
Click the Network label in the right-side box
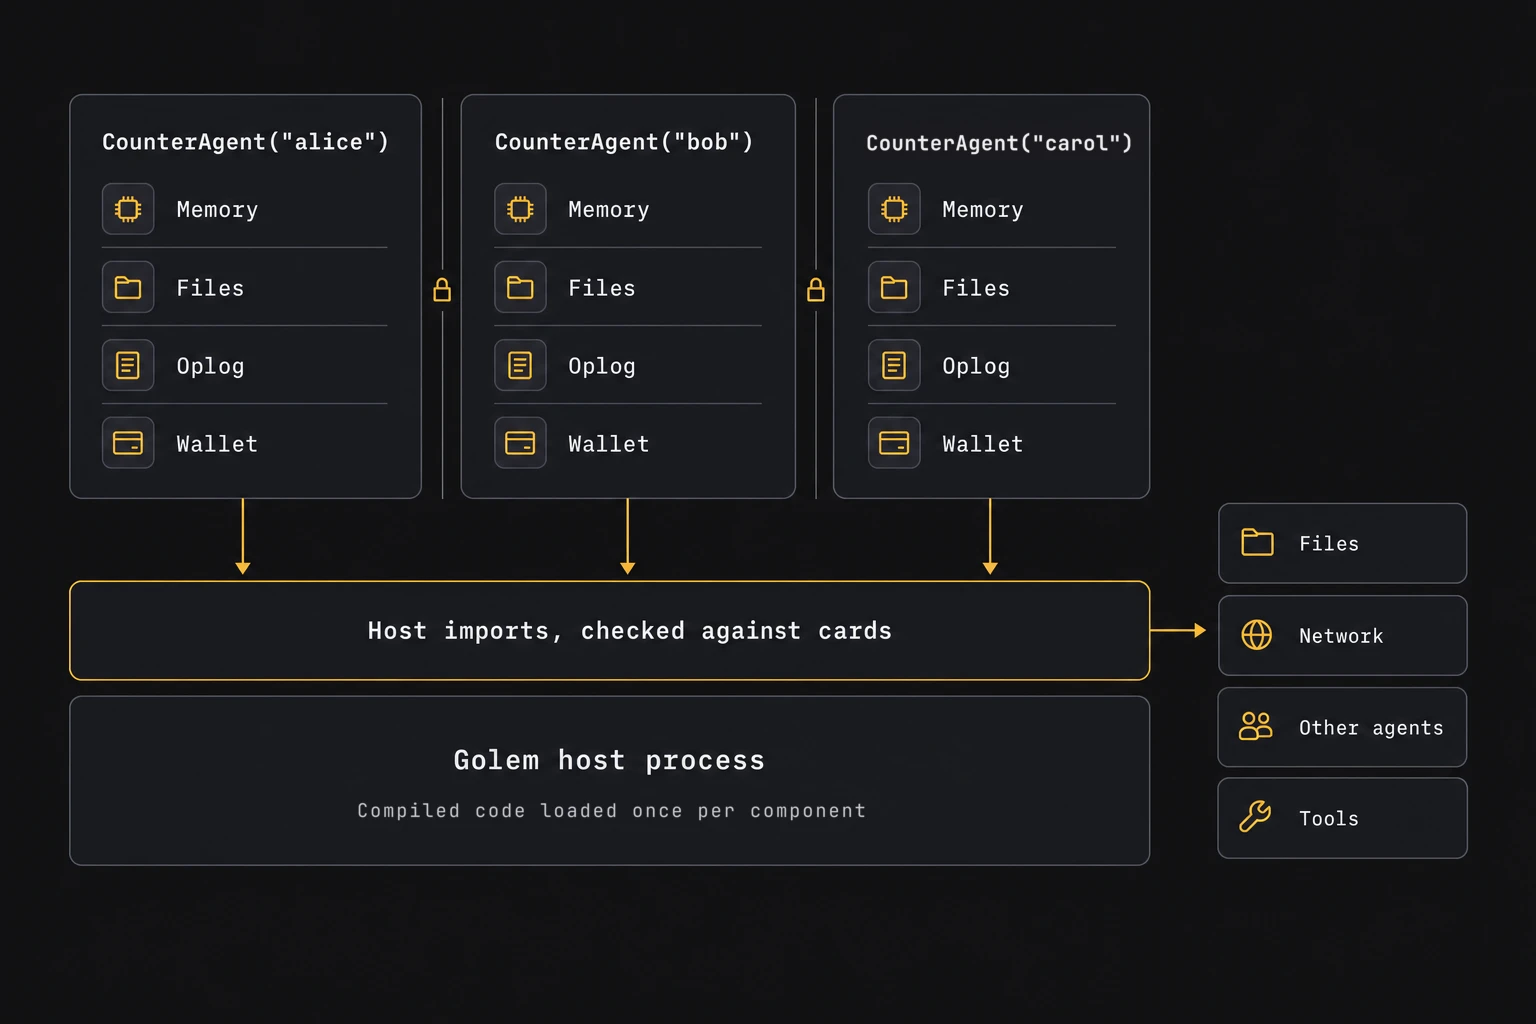[x=1341, y=636]
